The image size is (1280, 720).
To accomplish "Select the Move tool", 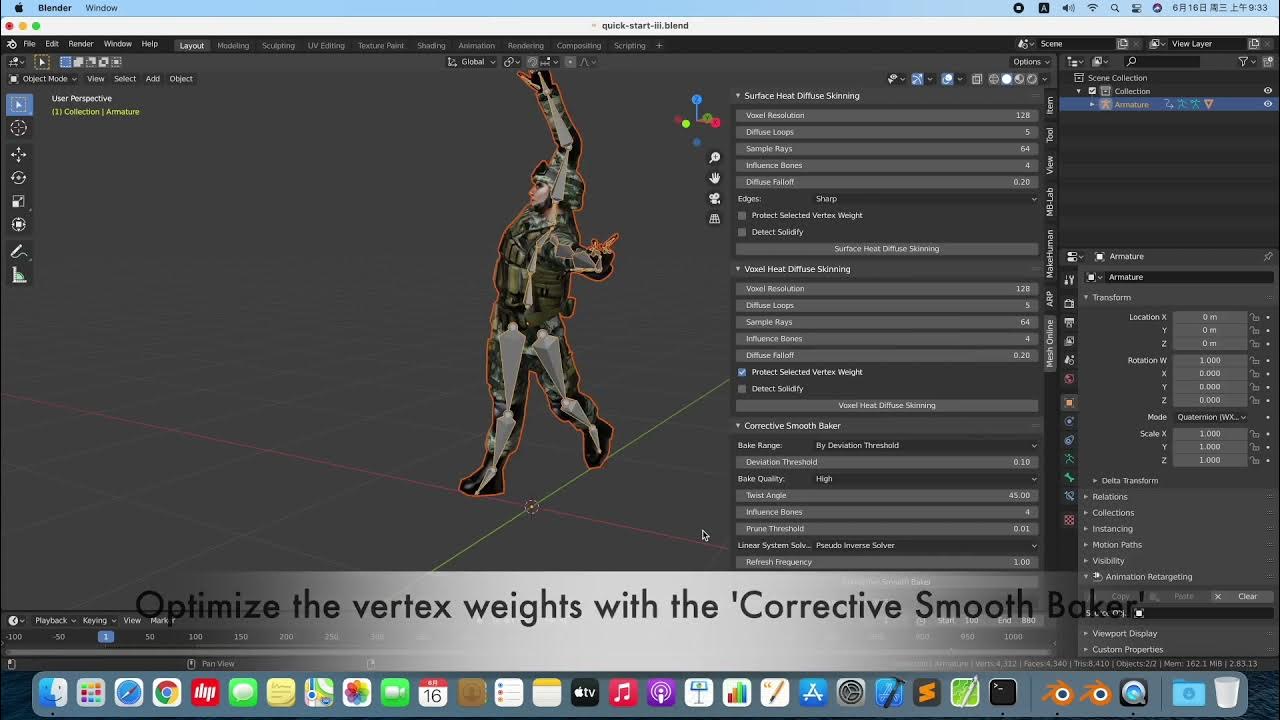I will pos(19,154).
